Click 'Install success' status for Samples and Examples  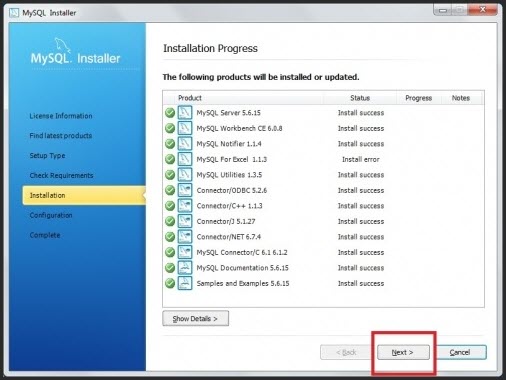(361, 283)
